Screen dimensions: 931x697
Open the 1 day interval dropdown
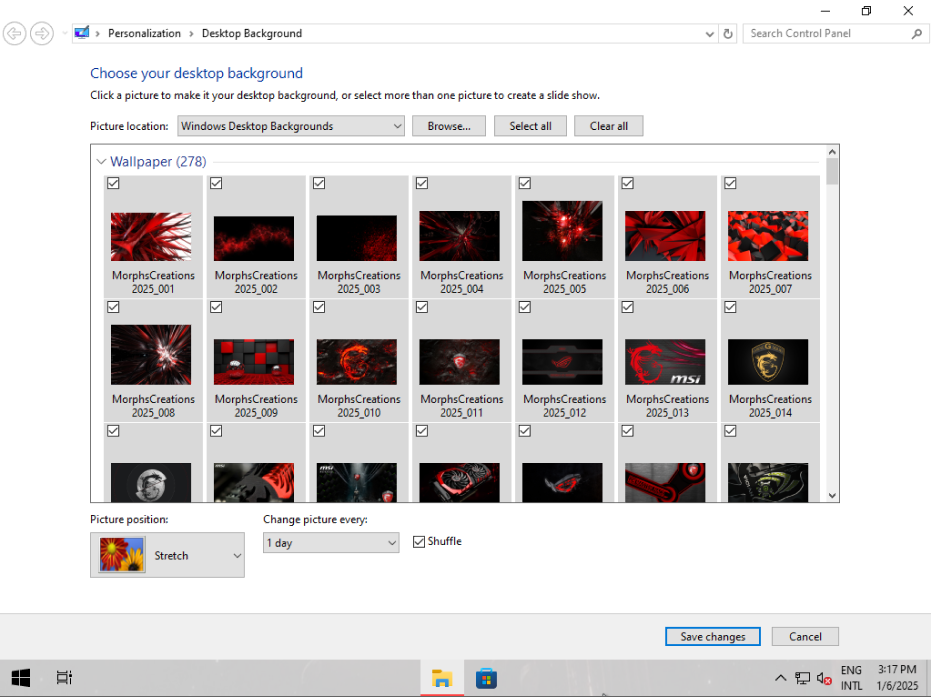pos(331,543)
